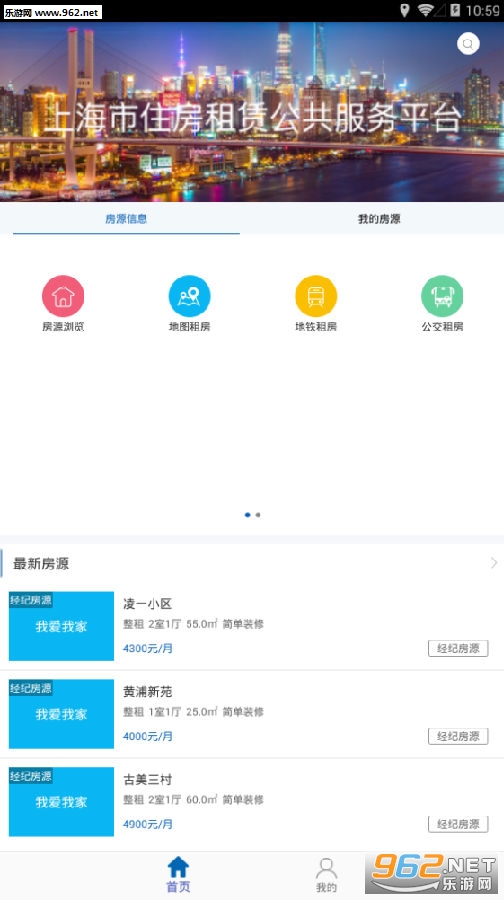Select the second carousel page dot
The width and height of the screenshot is (504, 900).
point(258,515)
